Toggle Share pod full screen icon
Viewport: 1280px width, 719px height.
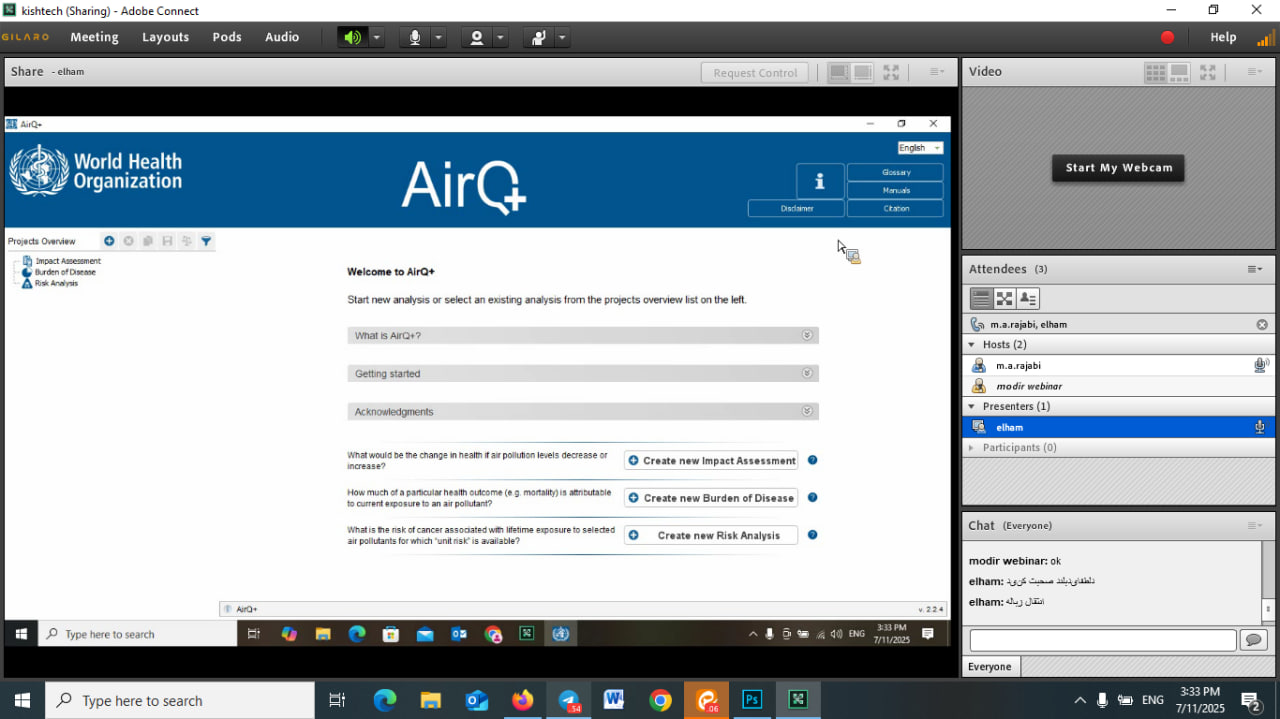point(891,72)
